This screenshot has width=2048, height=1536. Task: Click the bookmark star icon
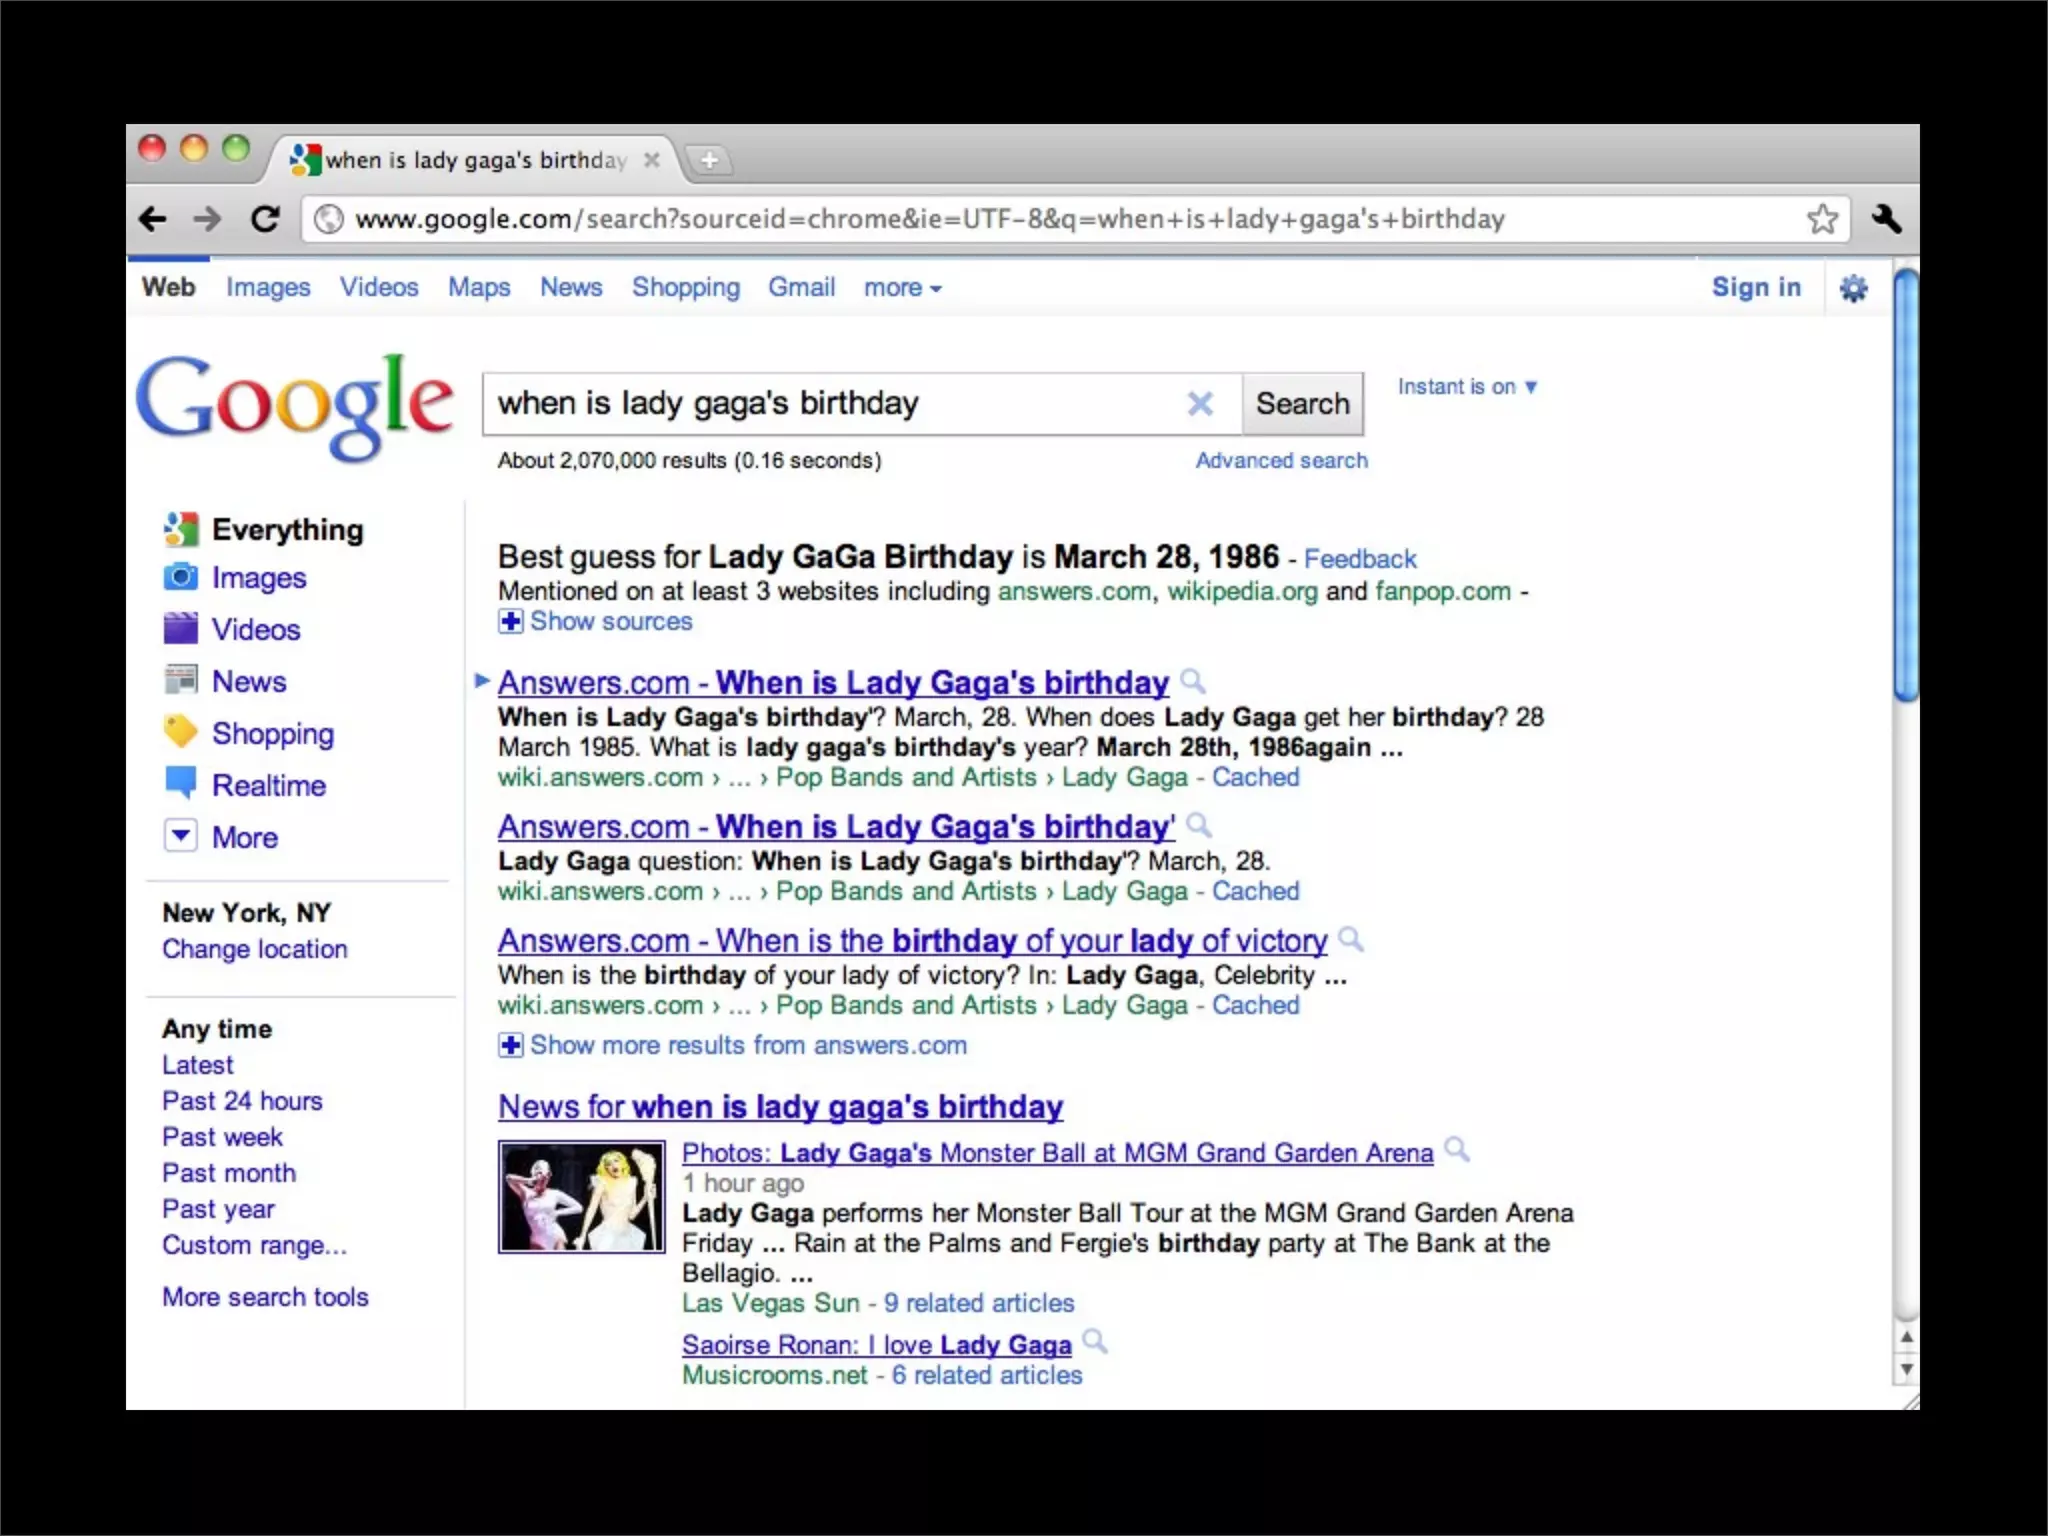(1822, 219)
